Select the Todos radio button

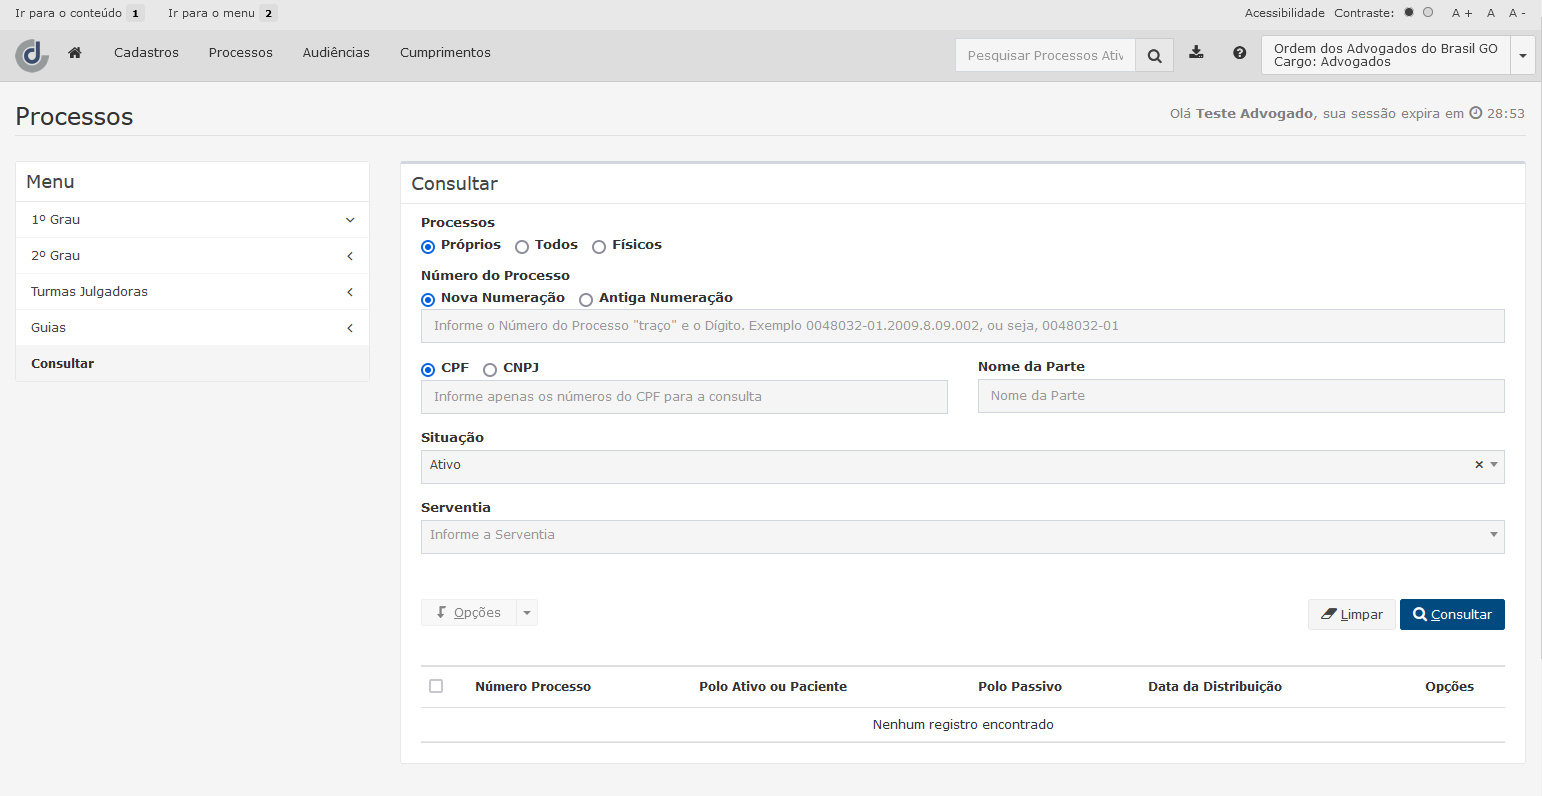tap(522, 246)
